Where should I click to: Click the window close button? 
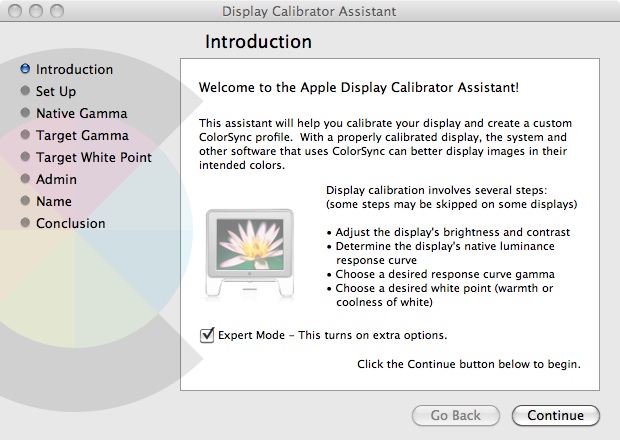coord(15,11)
